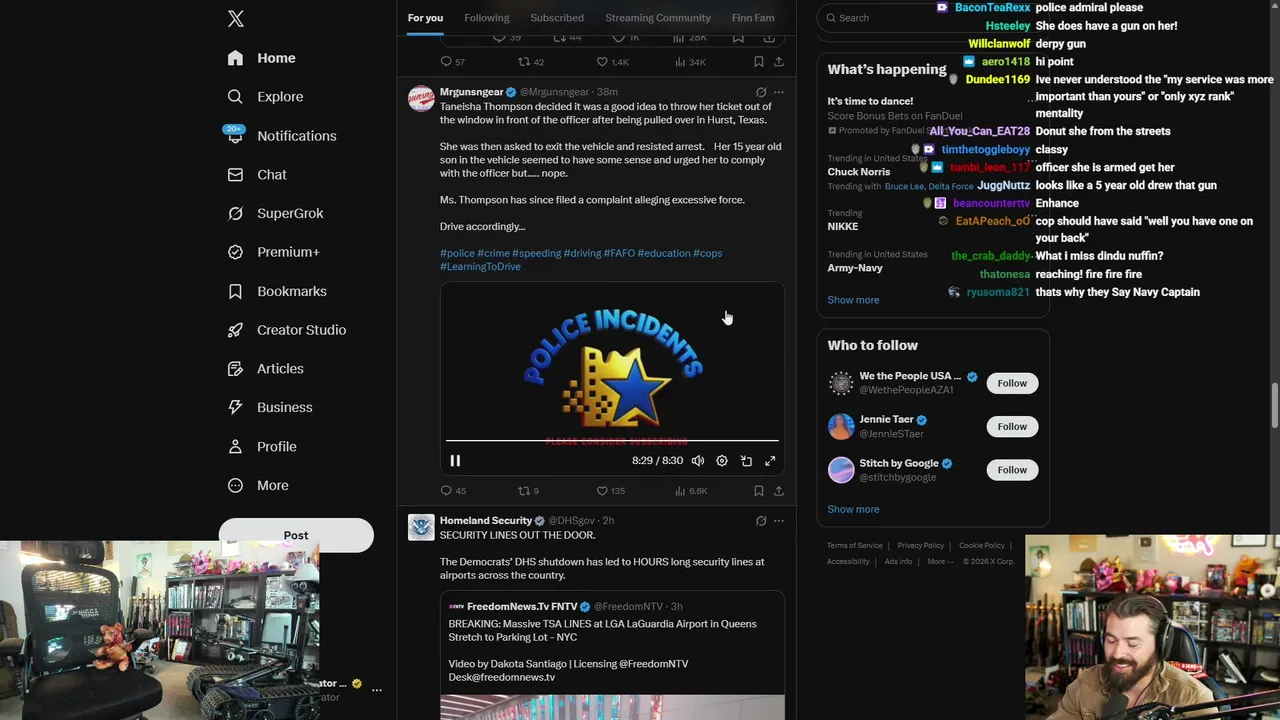Open NIKKE trending topic
Image resolution: width=1280 pixels, height=720 pixels.
843,227
